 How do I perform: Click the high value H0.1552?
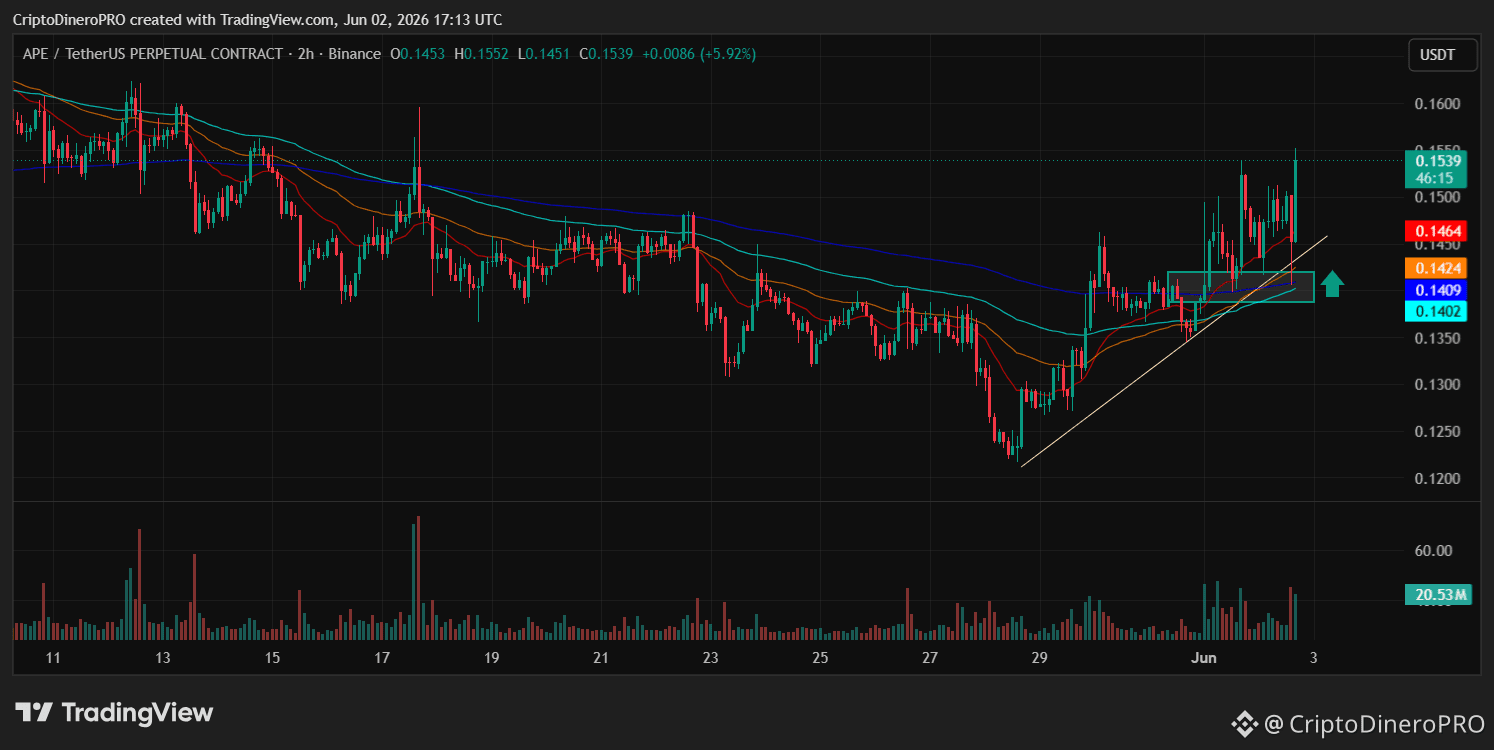pos(482,54)
